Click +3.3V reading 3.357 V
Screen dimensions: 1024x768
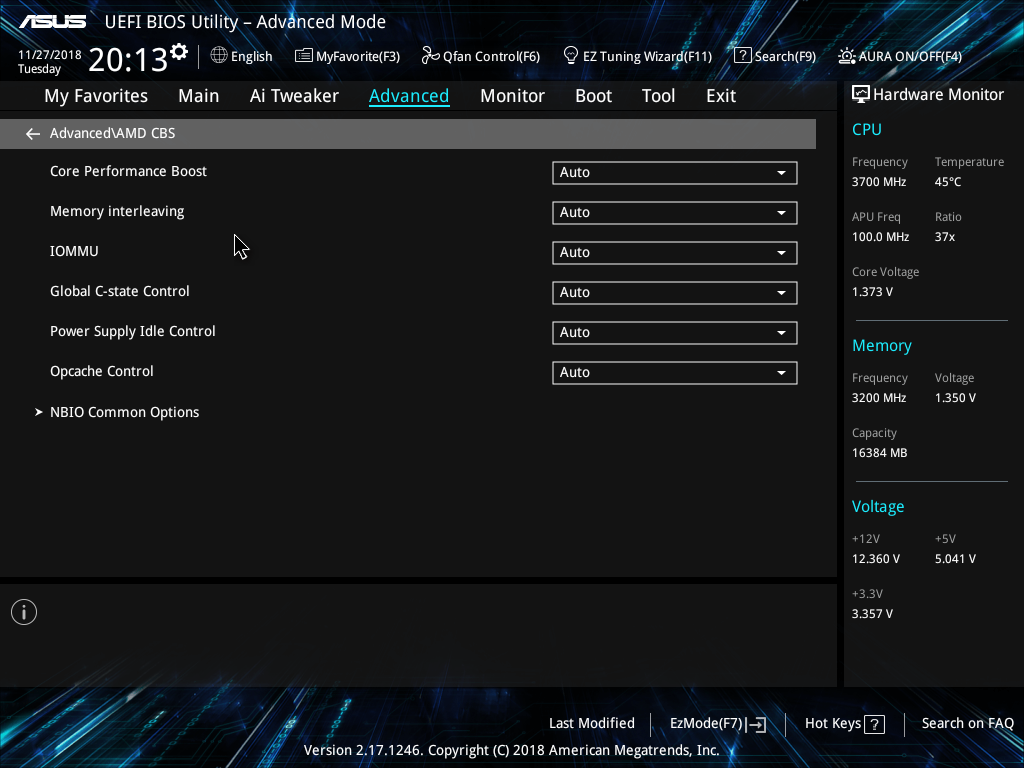pos(872,614)
